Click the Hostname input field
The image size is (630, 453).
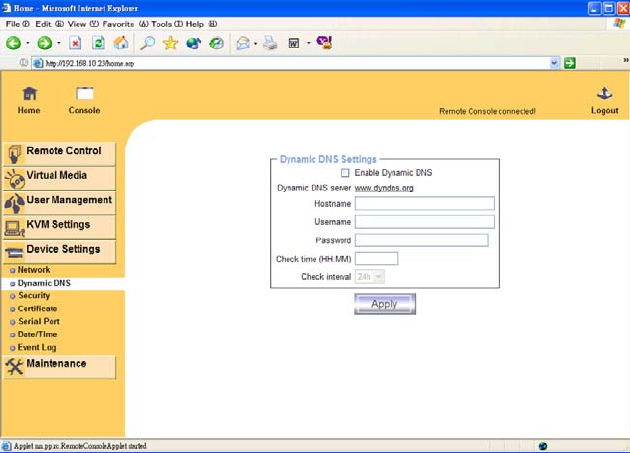[424, 203]
